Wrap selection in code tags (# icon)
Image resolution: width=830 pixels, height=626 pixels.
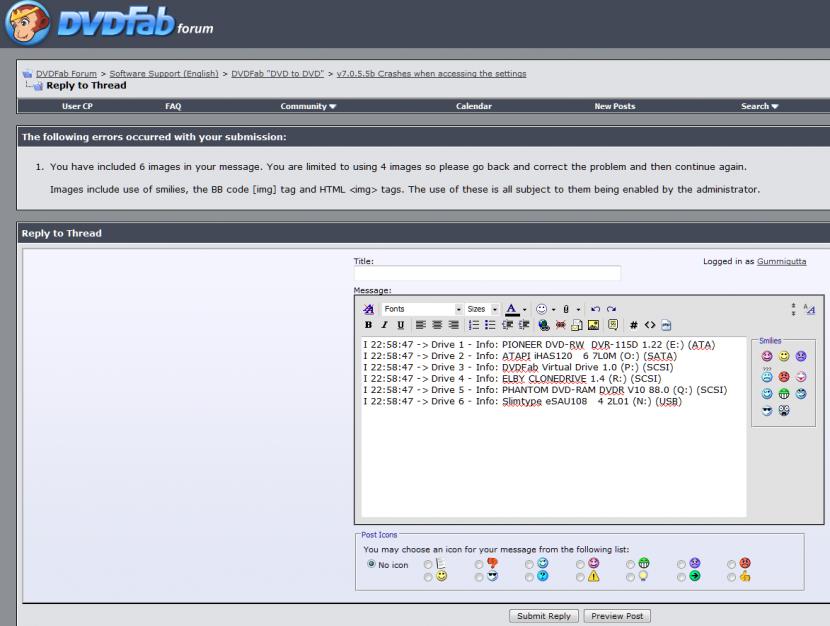coord(633,325)
